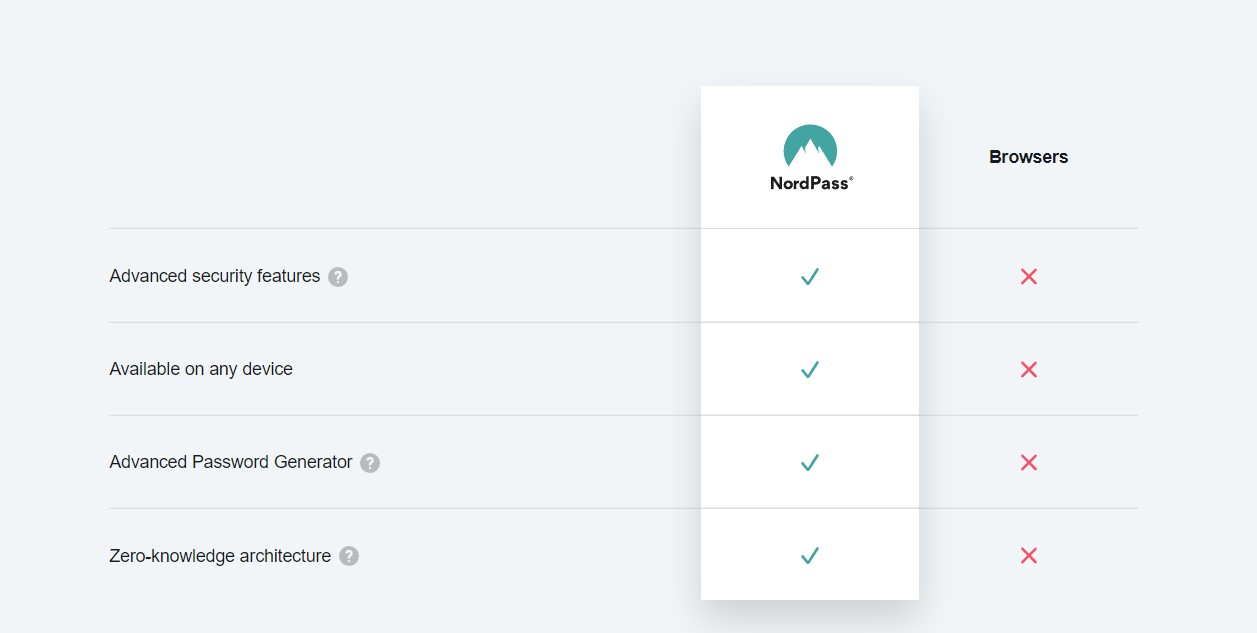Click the Advanced Password Generator label

pyautogui.click(x=230, y=462)
